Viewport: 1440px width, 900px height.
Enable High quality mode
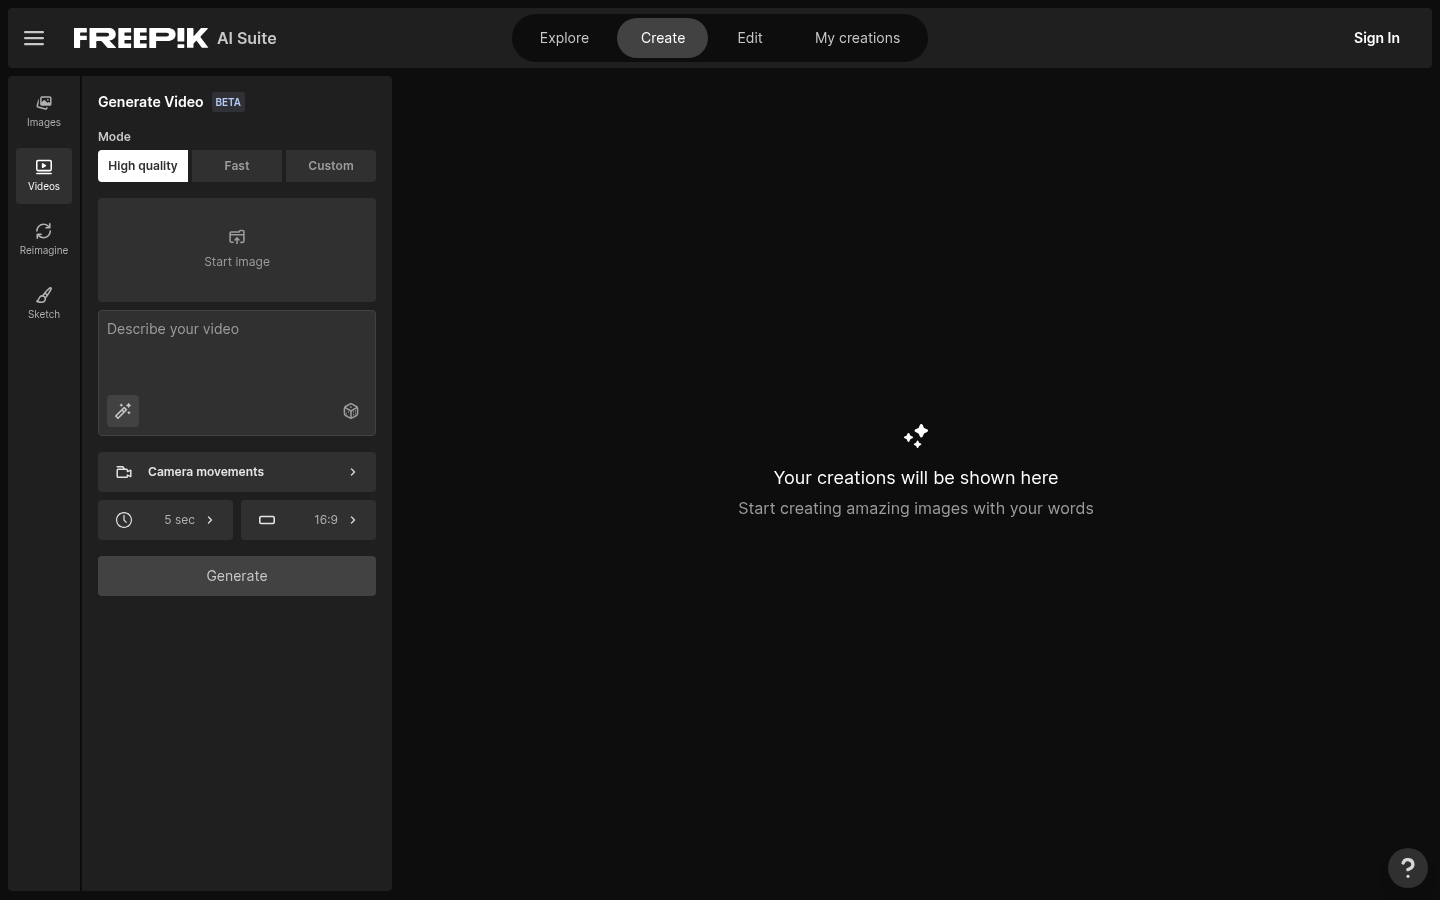142,165
